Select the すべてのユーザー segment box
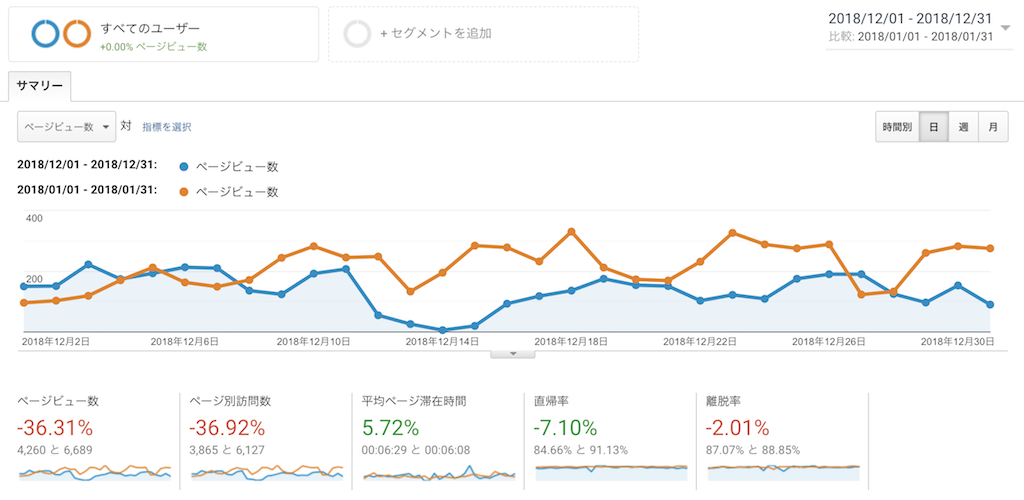This screenshot has height=500, width=1024. pyautogui.click(x=163, y=34)
